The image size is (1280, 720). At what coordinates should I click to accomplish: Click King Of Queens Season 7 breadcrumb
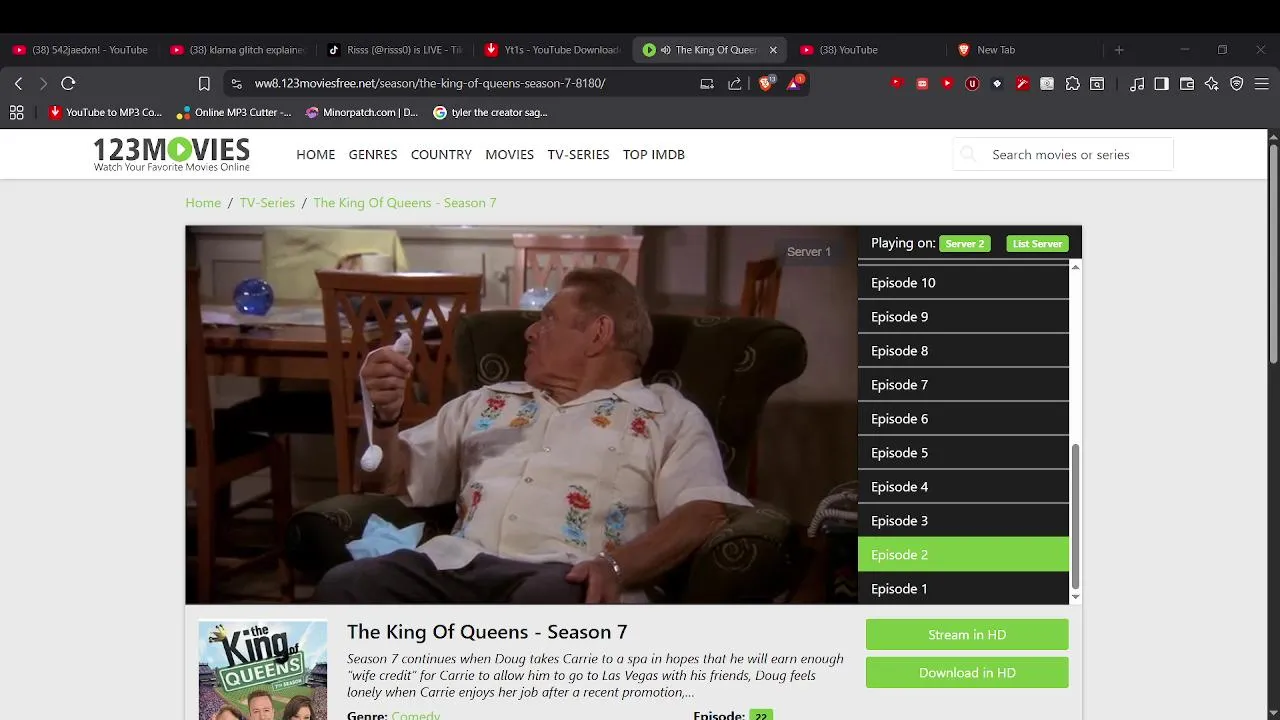pos(405,203)
